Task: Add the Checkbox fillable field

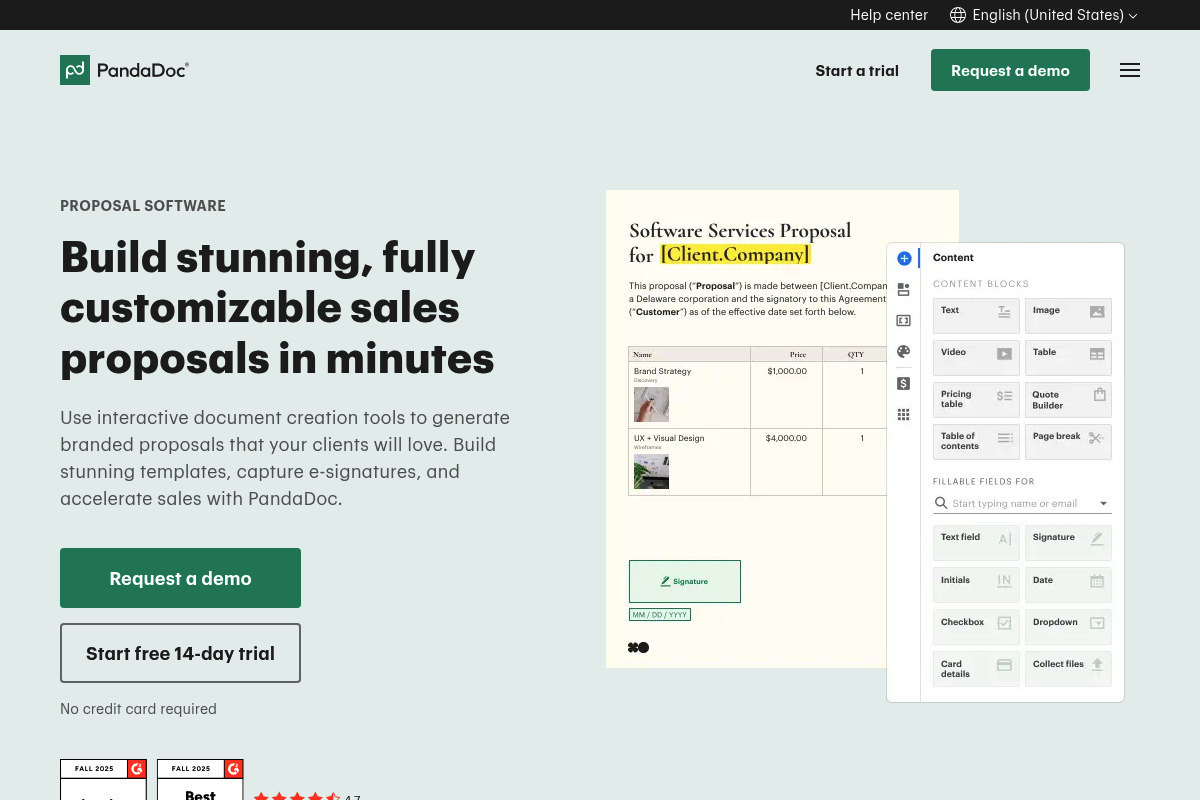Action: click(976, 626)
